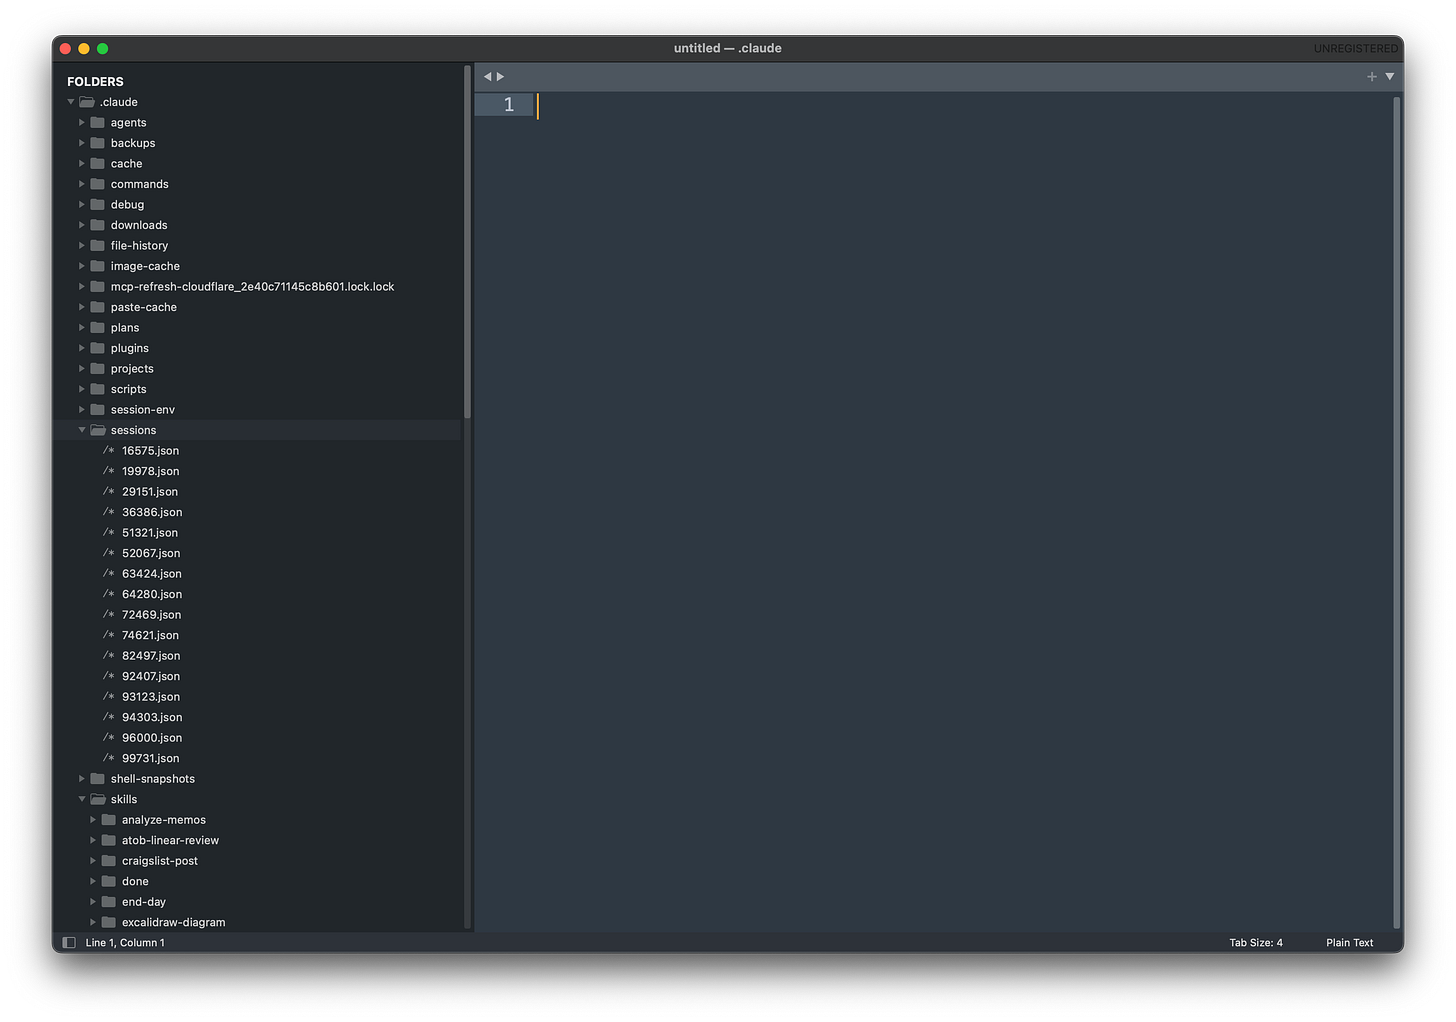Click the open skills folder icon

pos(98,799)
